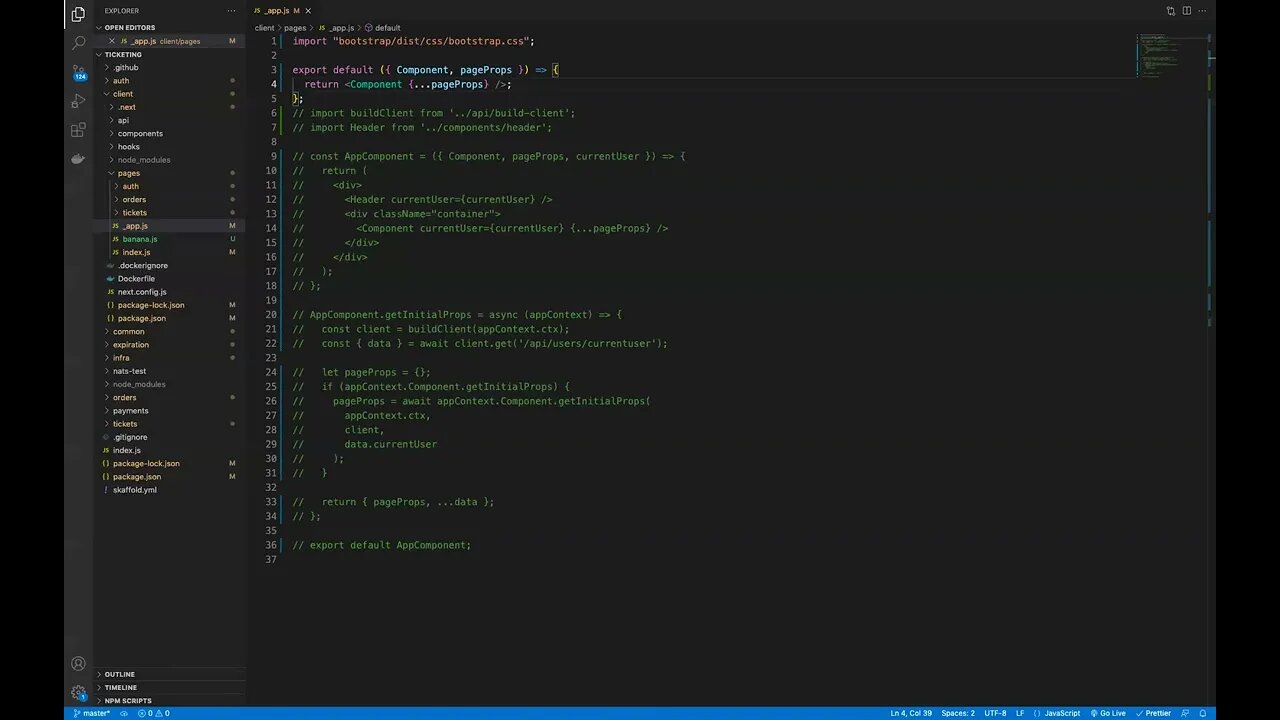Click Prettier formatter status item
This screenshot has width=1280, height=720.
1153,713
